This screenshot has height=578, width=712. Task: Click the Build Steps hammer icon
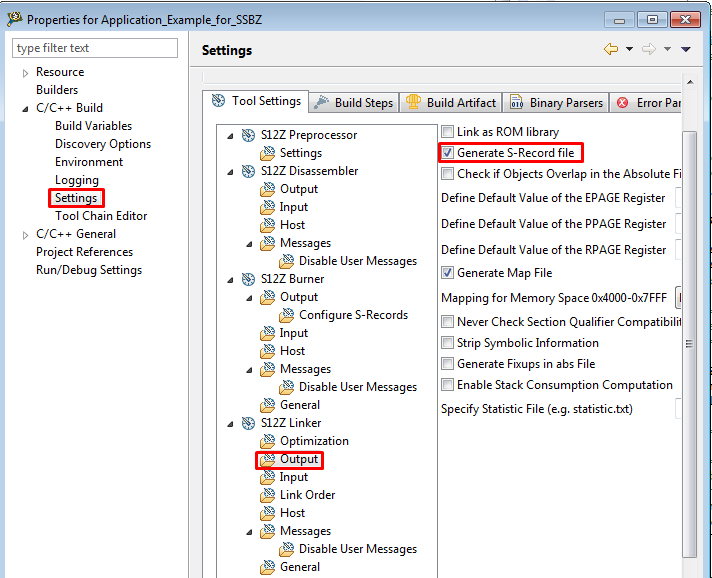click(321, 103)
